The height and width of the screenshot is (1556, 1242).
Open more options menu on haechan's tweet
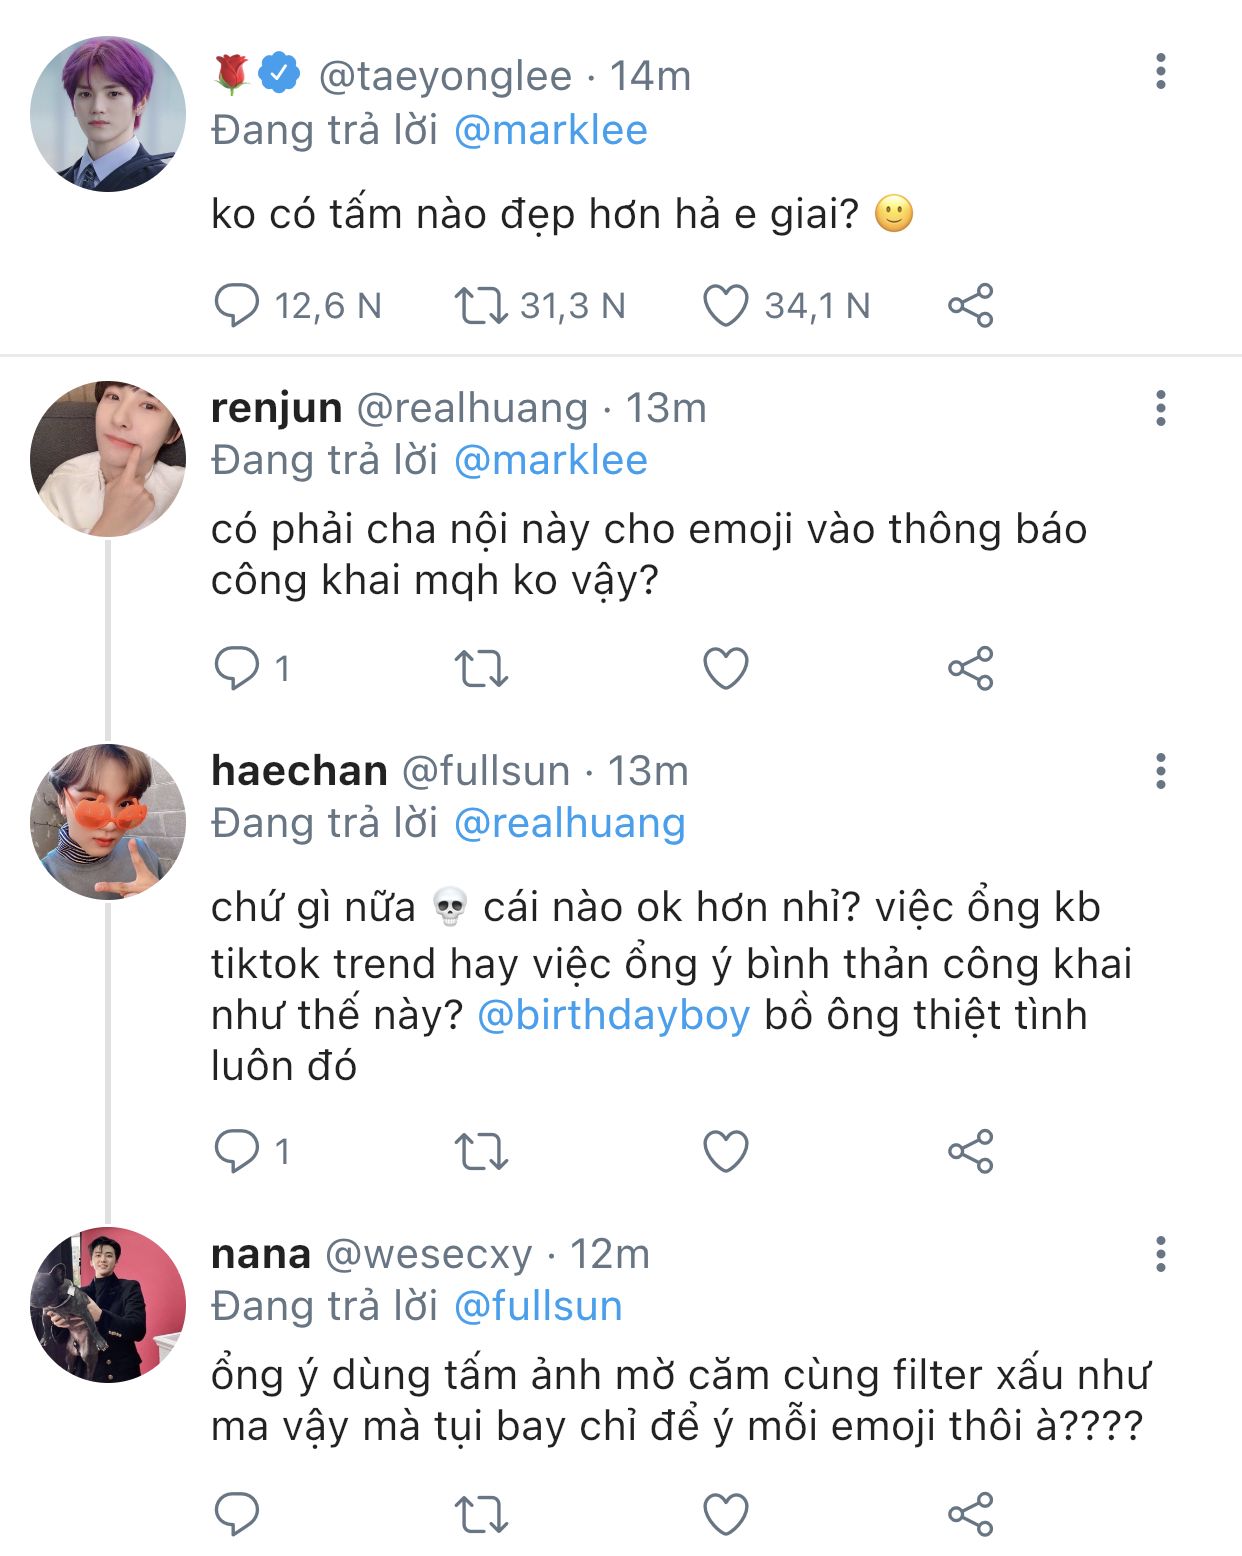[1160, 771]
